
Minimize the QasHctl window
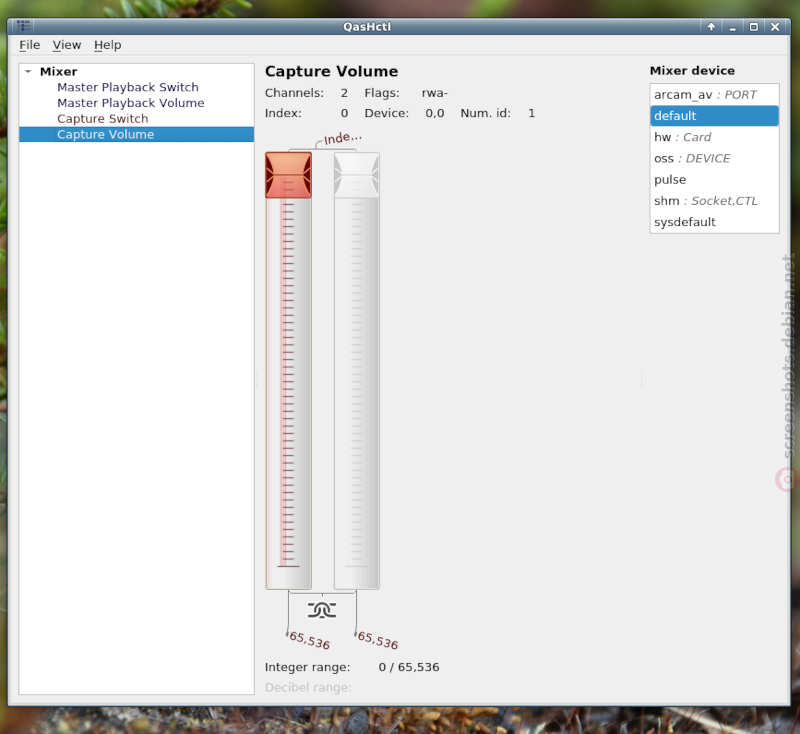coord(733,27)
